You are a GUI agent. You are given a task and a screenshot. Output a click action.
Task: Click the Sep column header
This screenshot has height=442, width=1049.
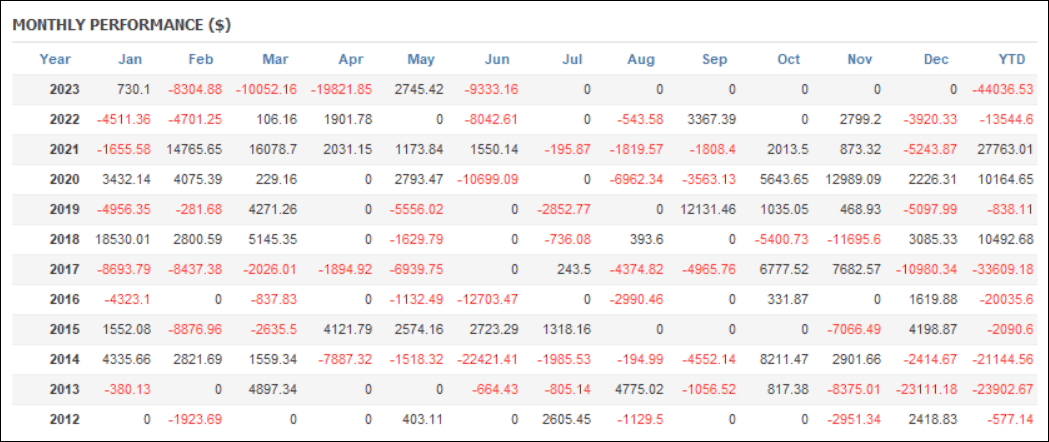click(x=715, y=59)
